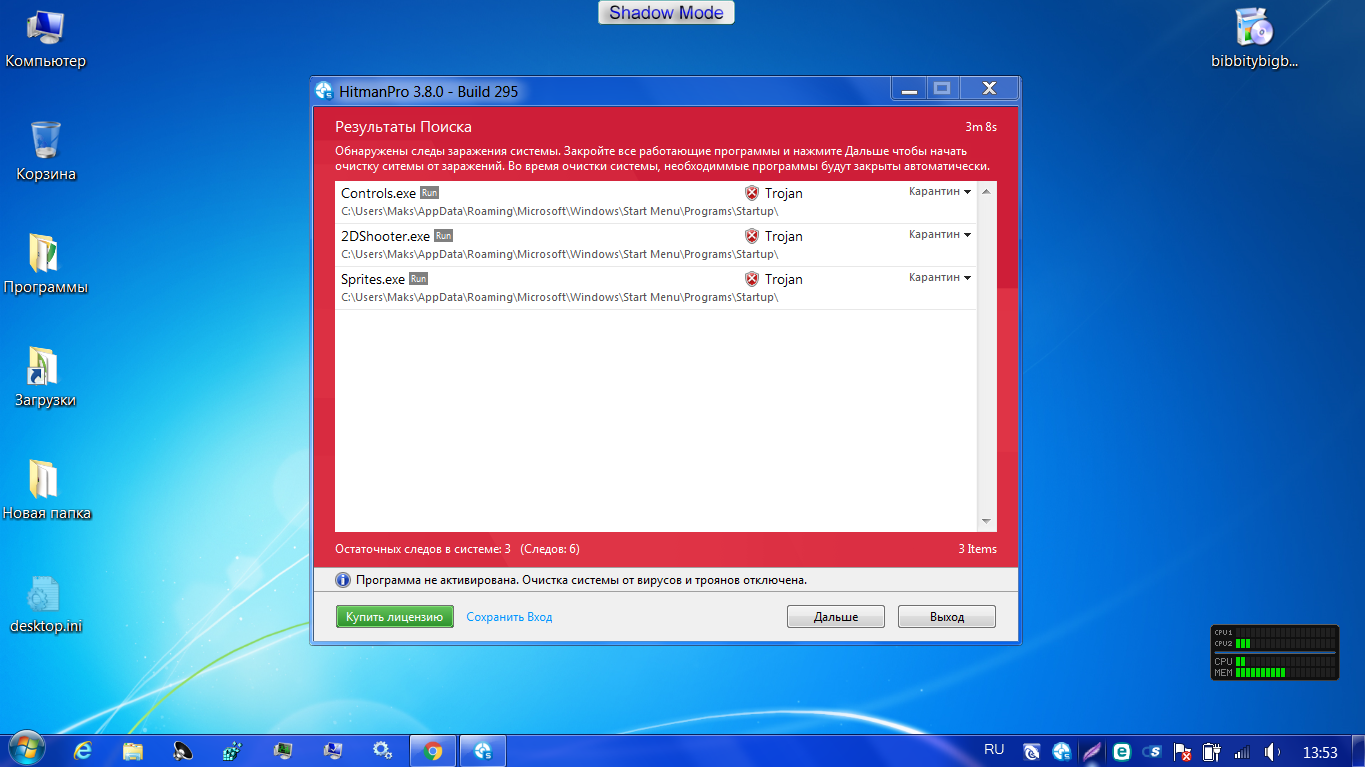Screen dimensions: 1365x767
Task: Click the 'Остаточных следов в системе: 3' status text
Action: (423, 549)
